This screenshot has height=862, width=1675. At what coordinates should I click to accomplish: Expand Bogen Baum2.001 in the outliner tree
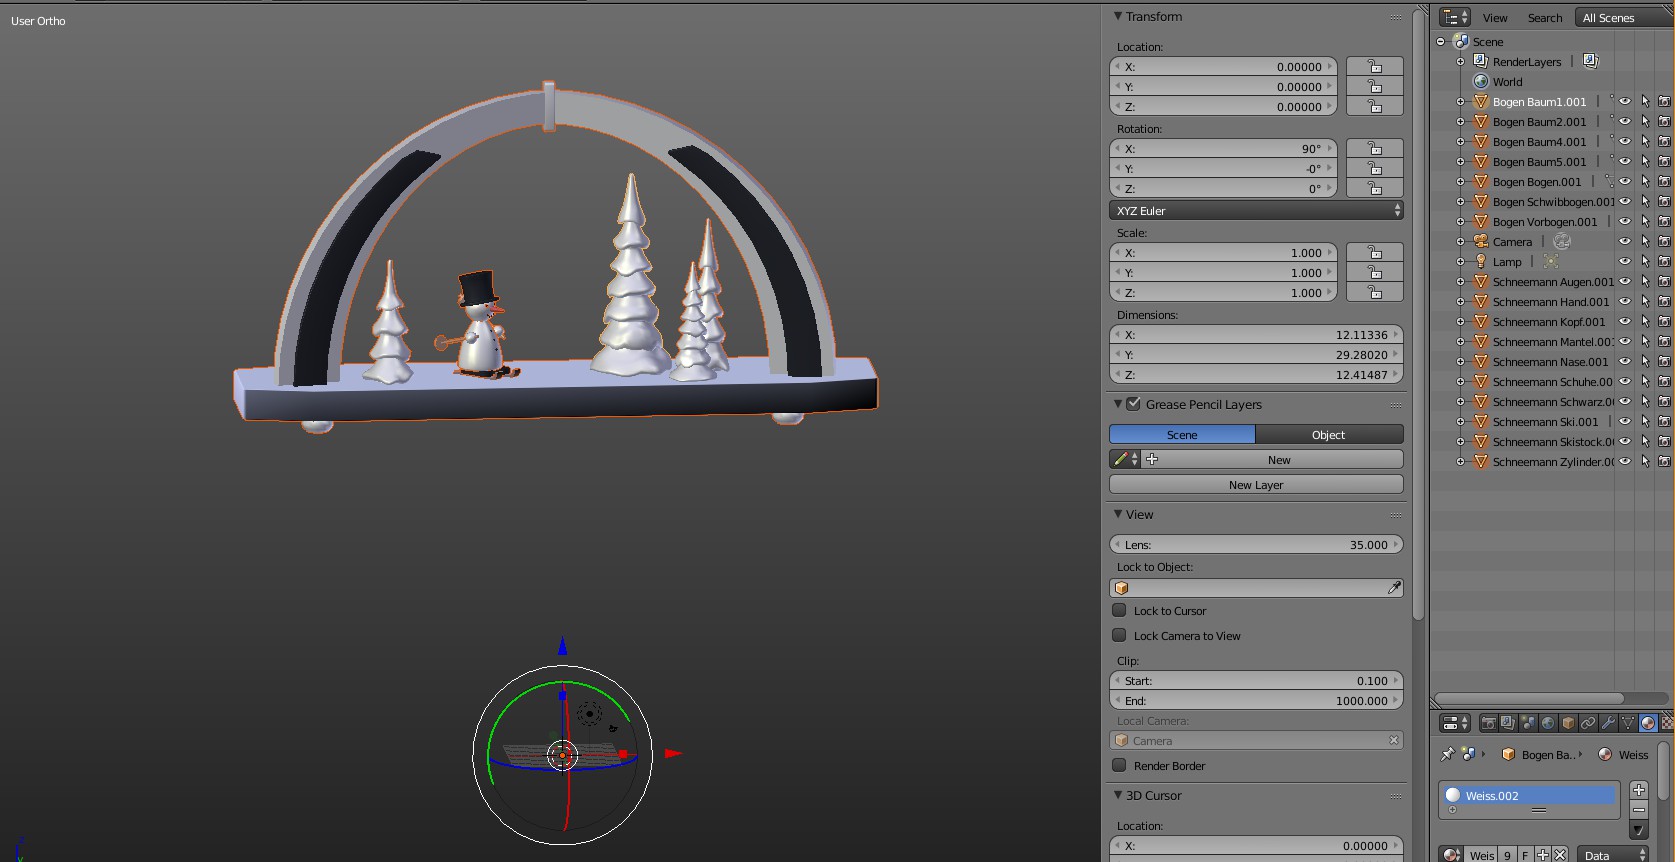[1460, 122]
